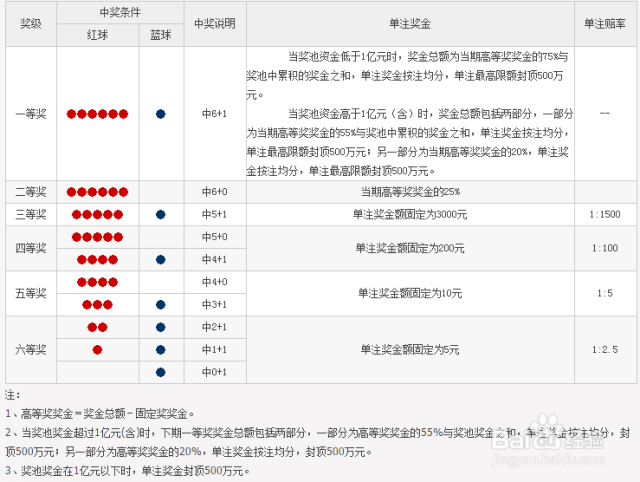Click the three red balls in 中3+1 row
Viewport: 640px width, 482px height.
[x=97, y=304]
